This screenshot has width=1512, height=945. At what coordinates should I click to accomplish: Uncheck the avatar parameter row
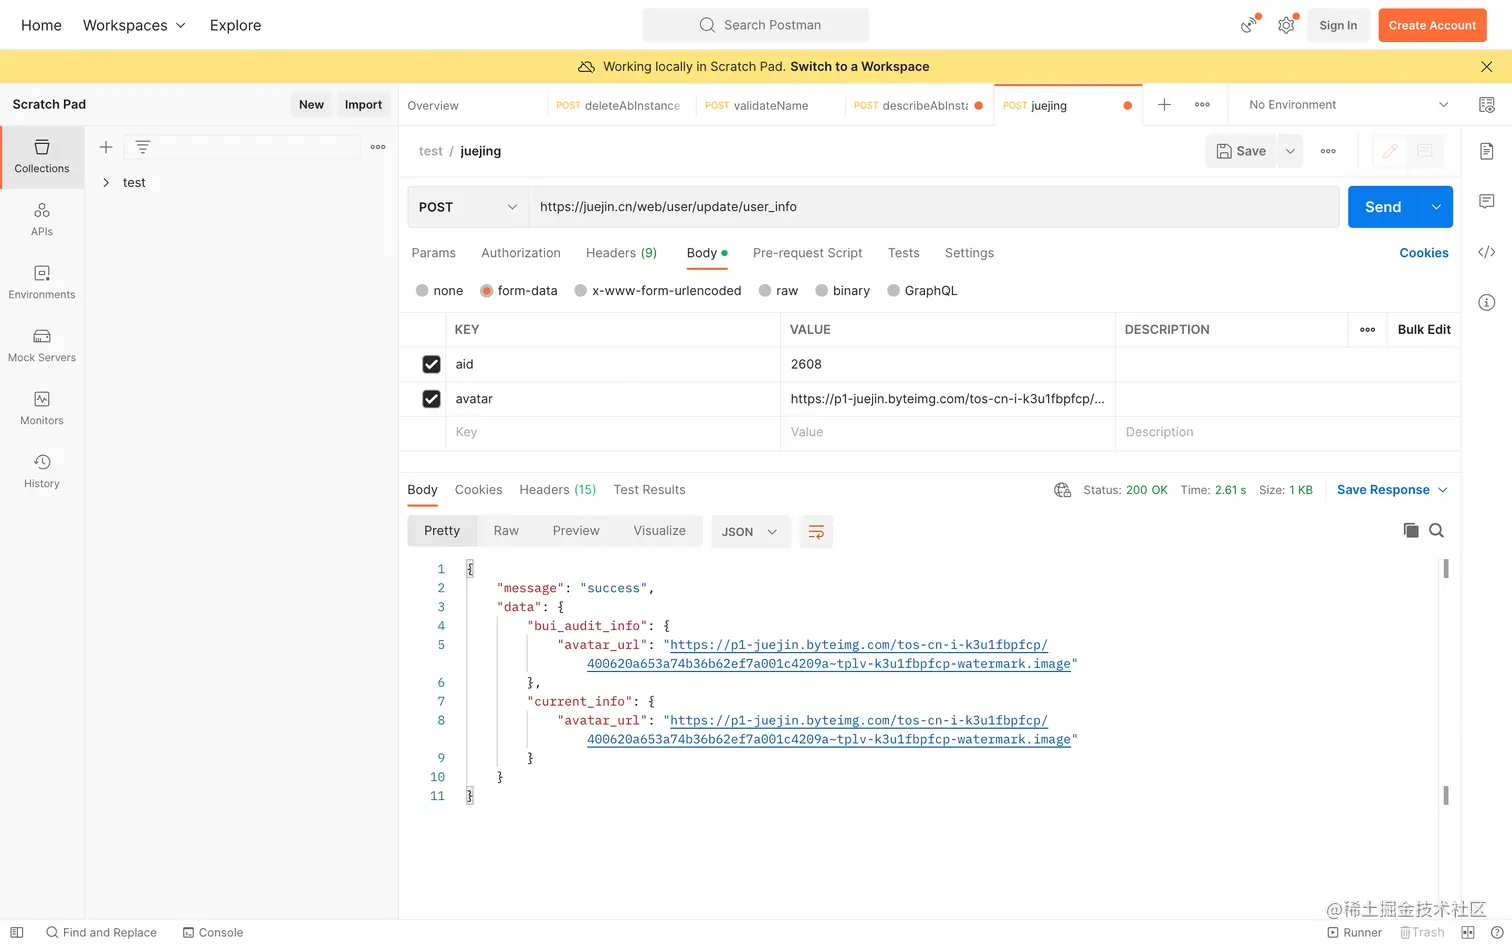click(431, 398)
